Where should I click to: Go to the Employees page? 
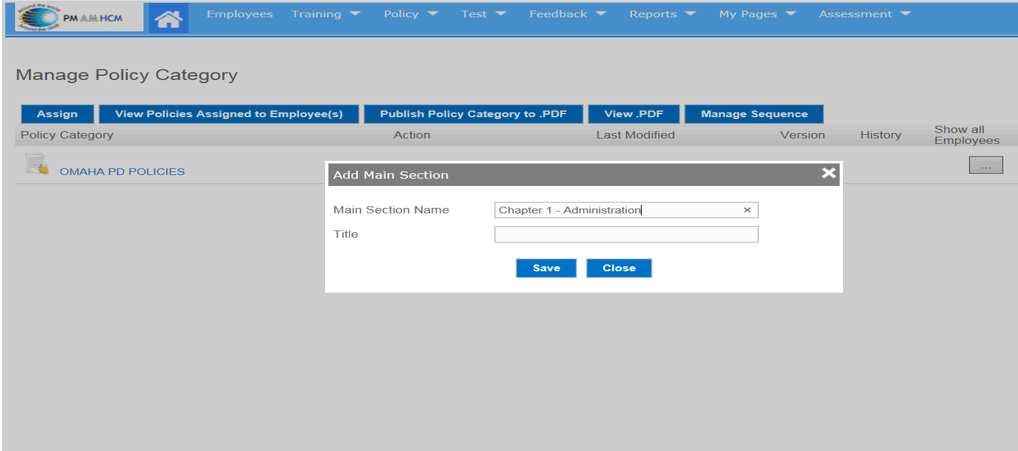pos(239,14)
